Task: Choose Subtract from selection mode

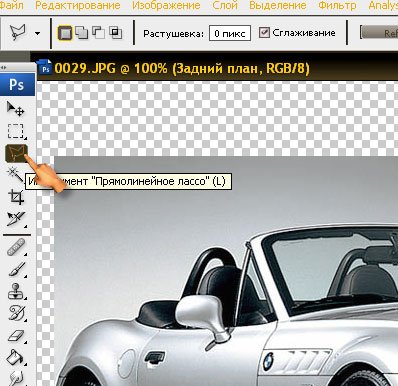Action: (x=99, y=33)
